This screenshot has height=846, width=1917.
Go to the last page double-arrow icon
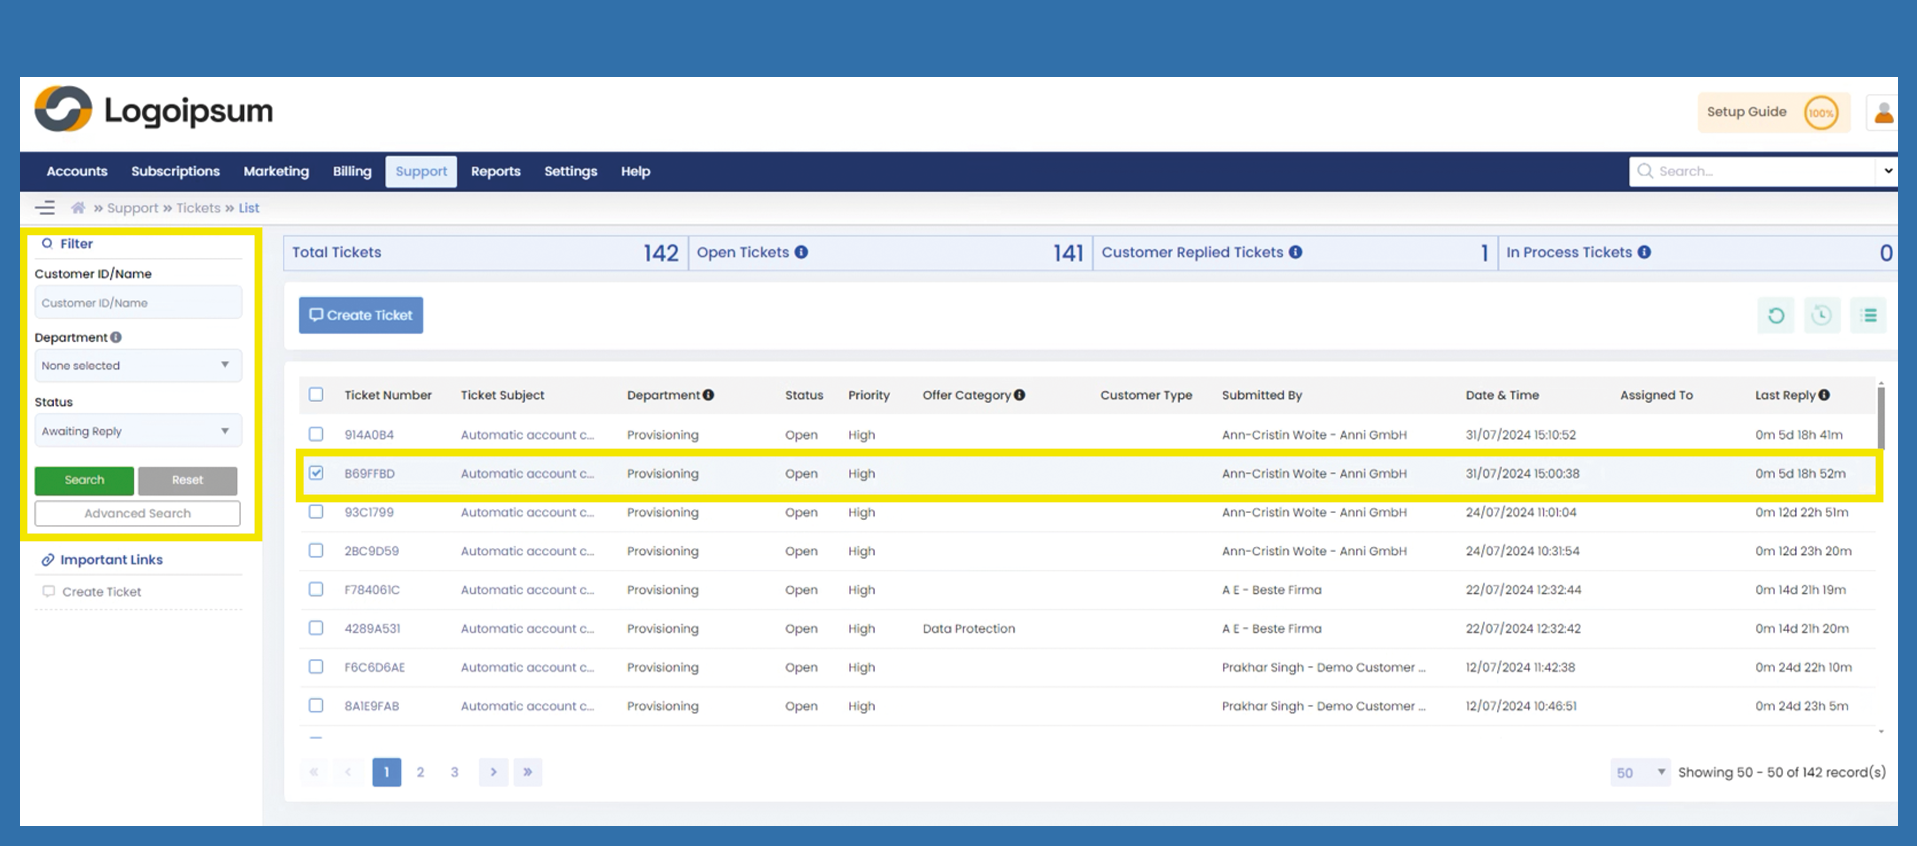click(527, 772)
